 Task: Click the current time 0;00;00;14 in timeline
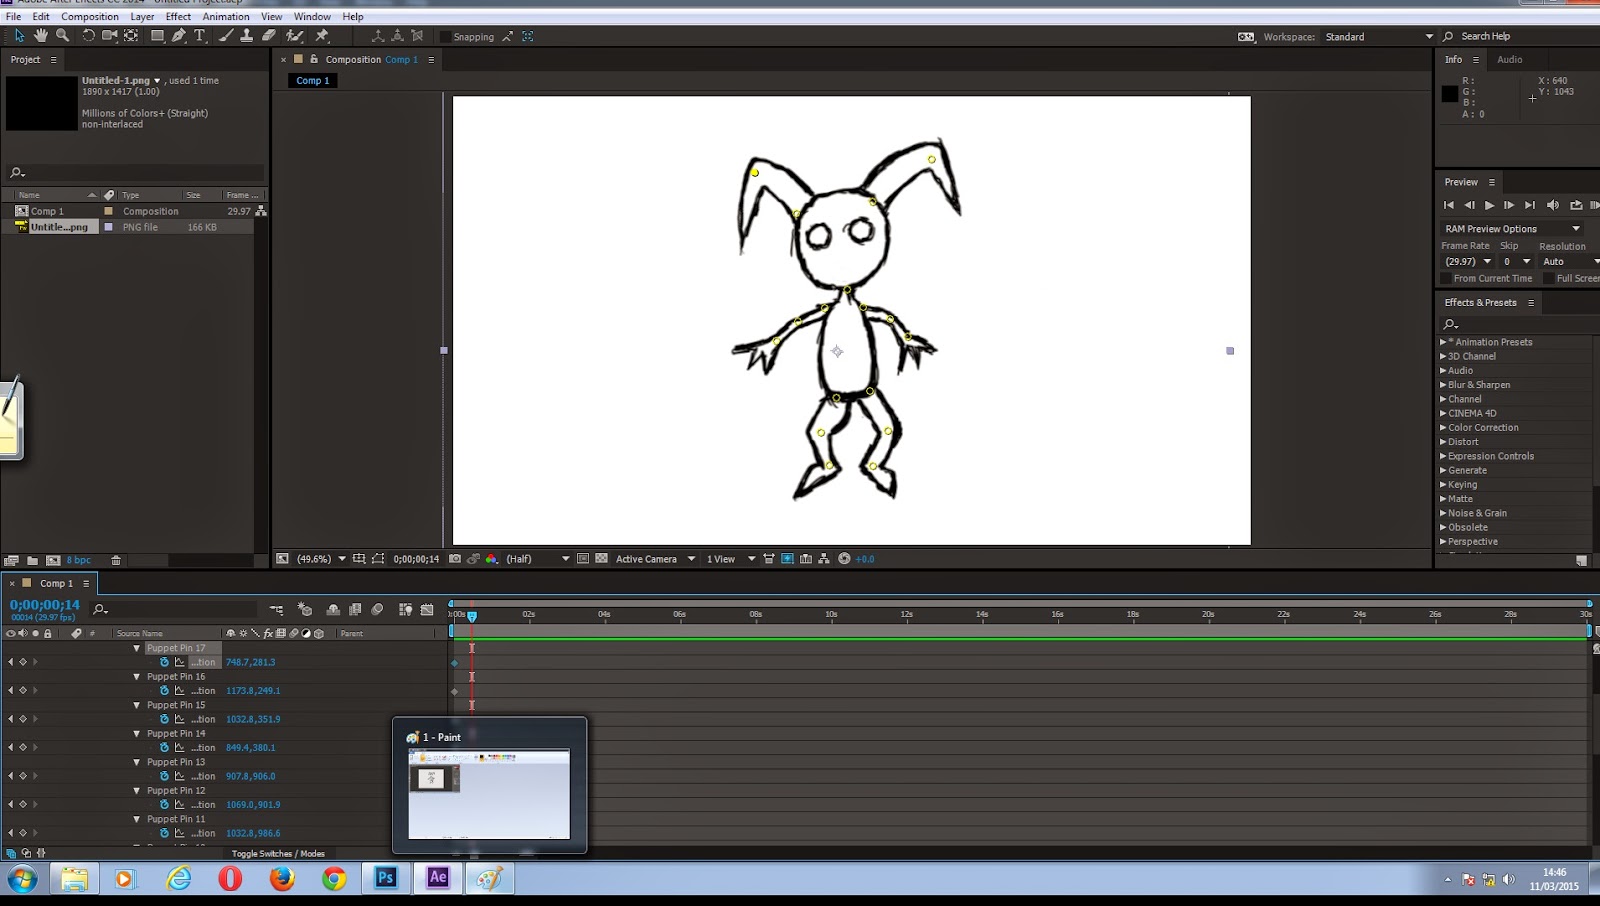pyautogui.click(x=45, y=605)
